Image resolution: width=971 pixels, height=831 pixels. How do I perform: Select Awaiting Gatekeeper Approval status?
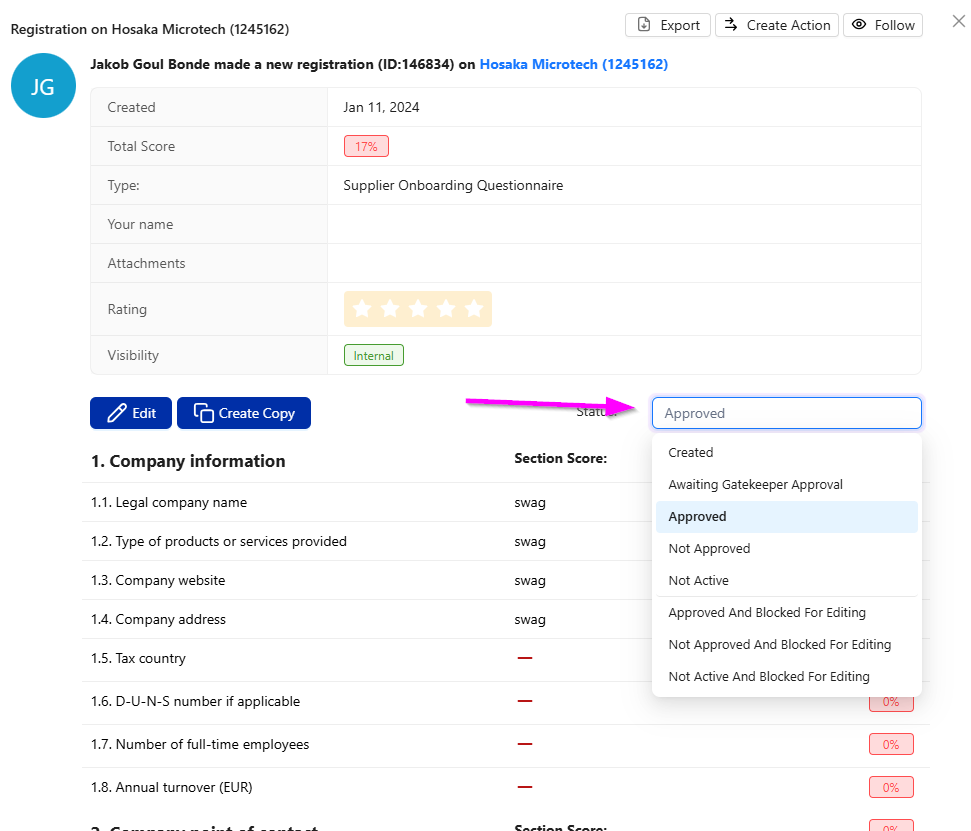tap(786, 485)
